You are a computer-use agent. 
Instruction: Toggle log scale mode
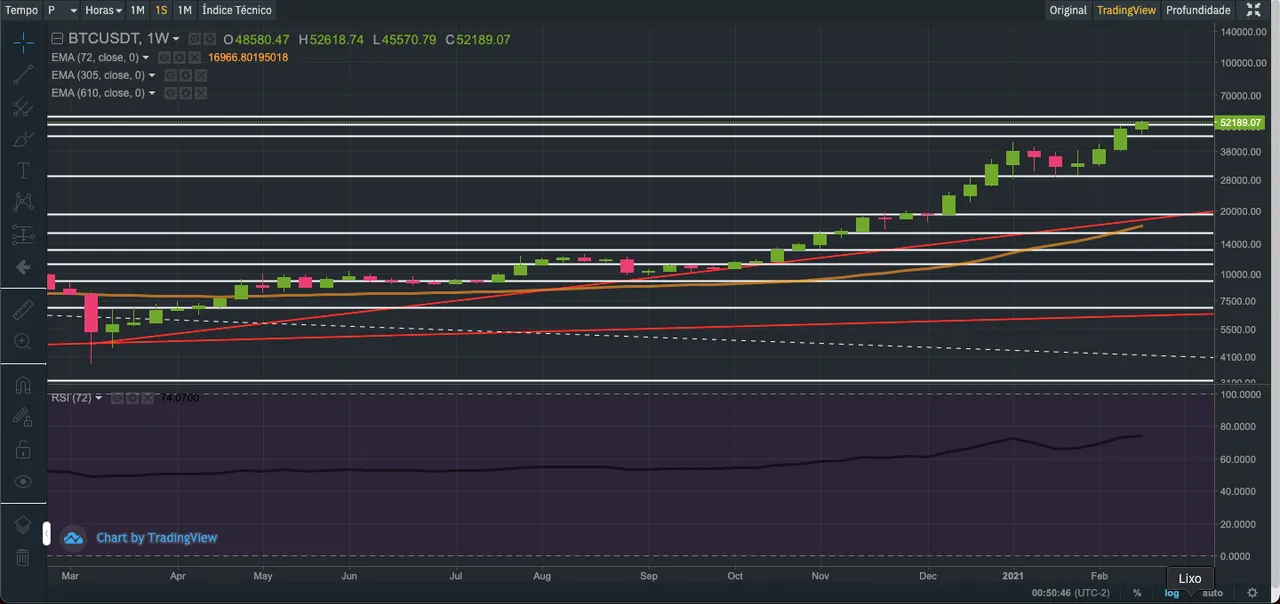click(1171, 593)
